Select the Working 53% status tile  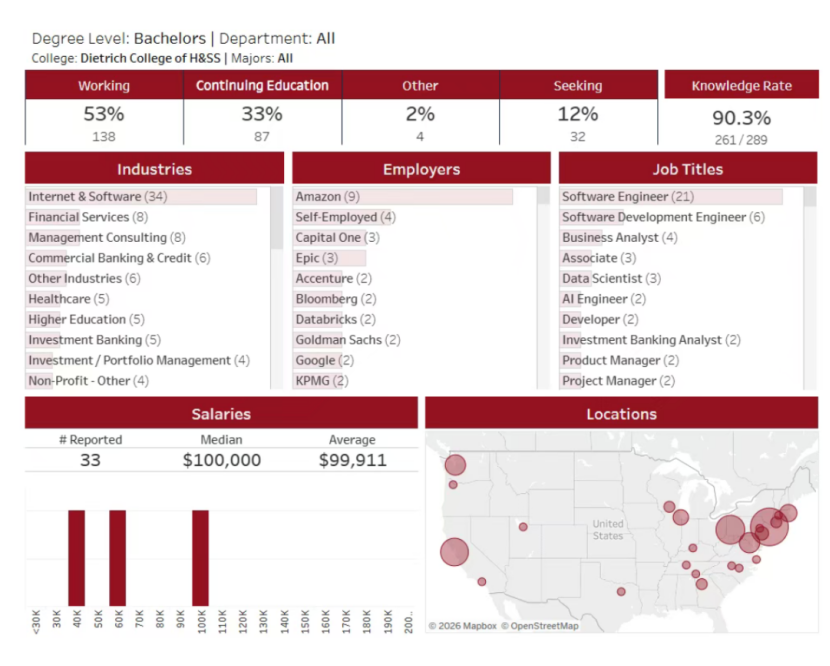coord(104,113)
